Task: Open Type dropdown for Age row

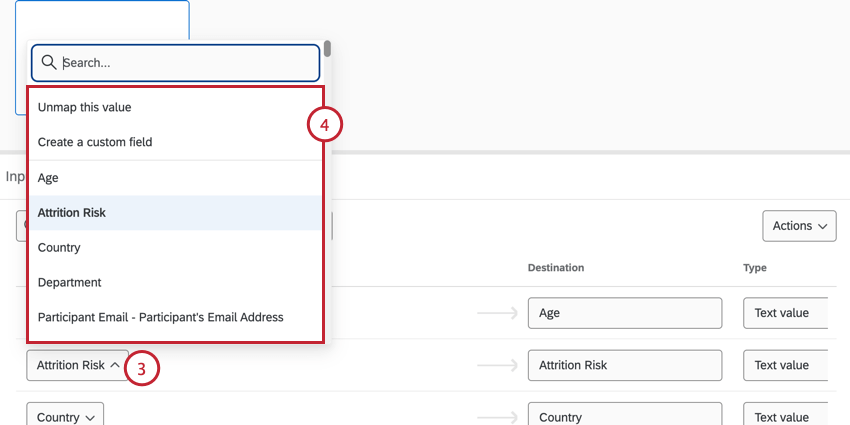Action: tap(785, 313)
